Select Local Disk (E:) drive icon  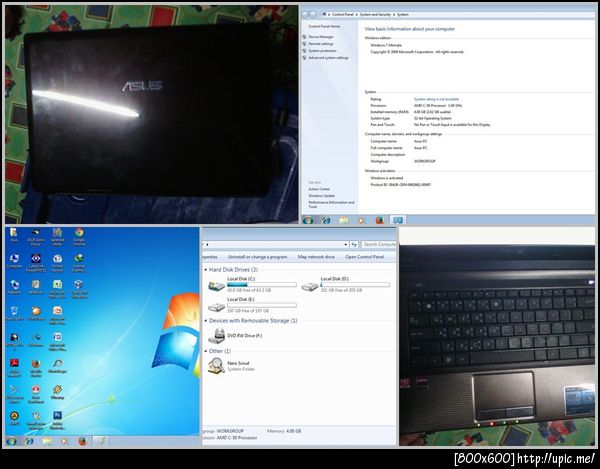[x=216, y=306]
